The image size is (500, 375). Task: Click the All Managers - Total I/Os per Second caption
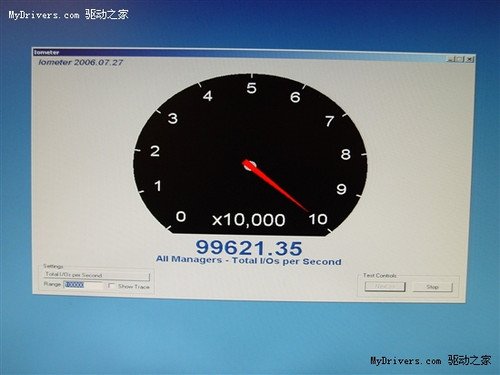249,261
